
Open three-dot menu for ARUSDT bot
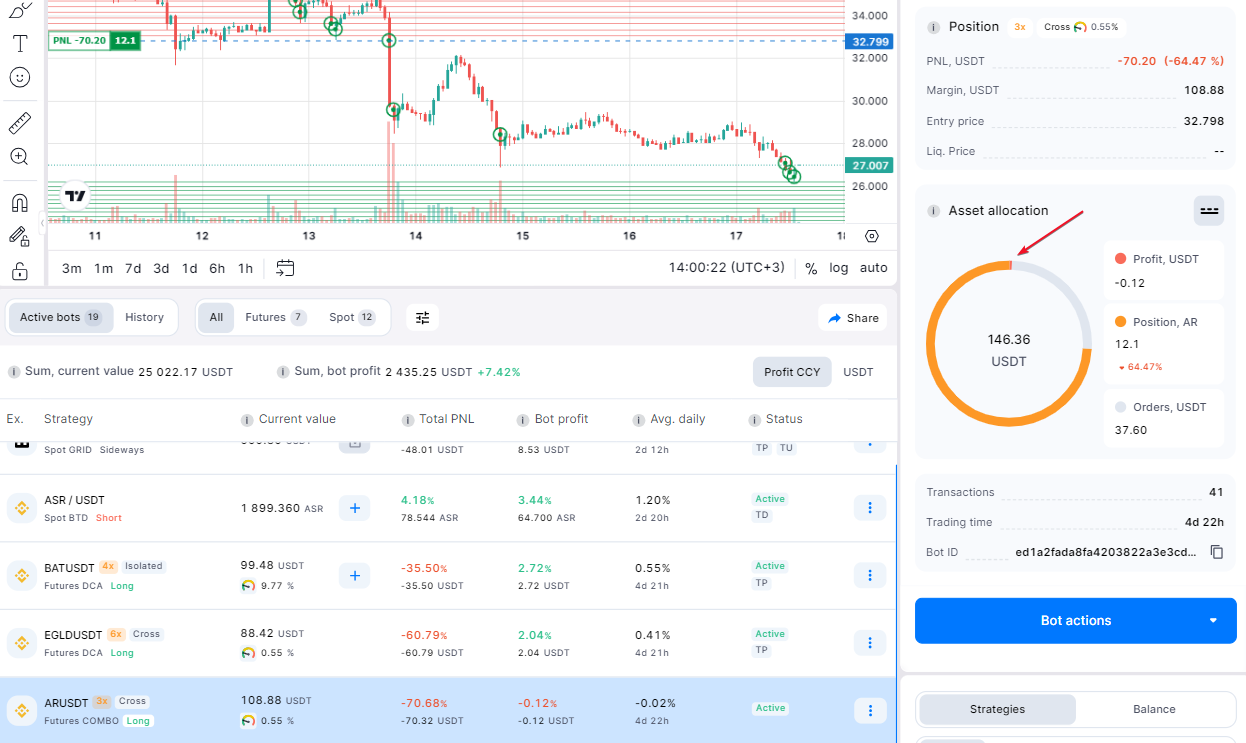click(x=869, y=710)
